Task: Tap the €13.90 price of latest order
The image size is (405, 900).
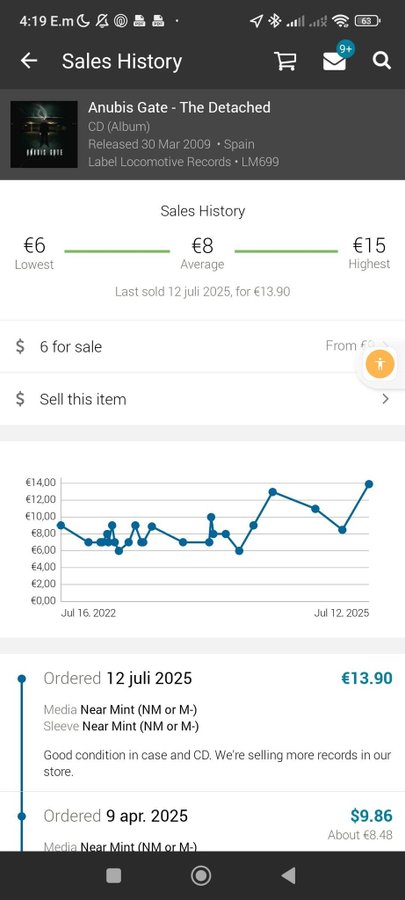Action: [367, 678]
